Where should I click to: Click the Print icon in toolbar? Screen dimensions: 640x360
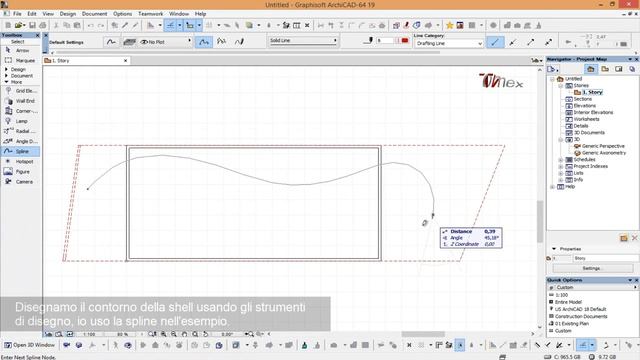click(x=42, y=25)
